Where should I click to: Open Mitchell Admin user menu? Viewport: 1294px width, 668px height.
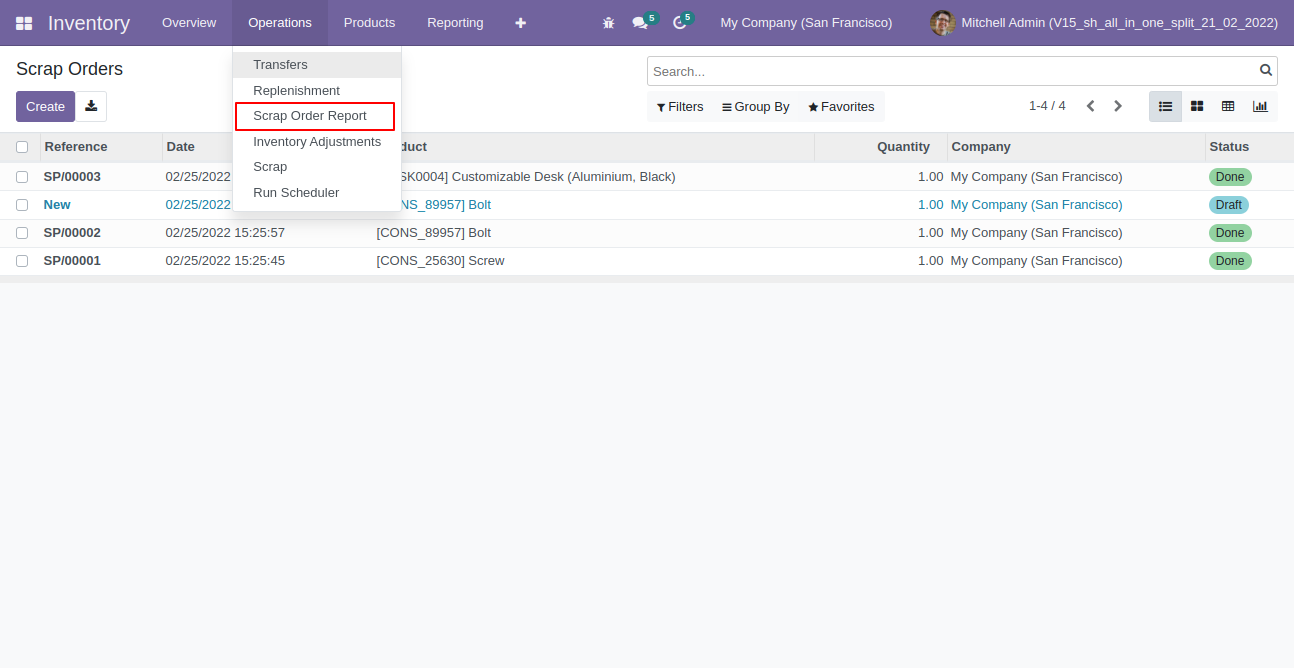click(1104, 23)
